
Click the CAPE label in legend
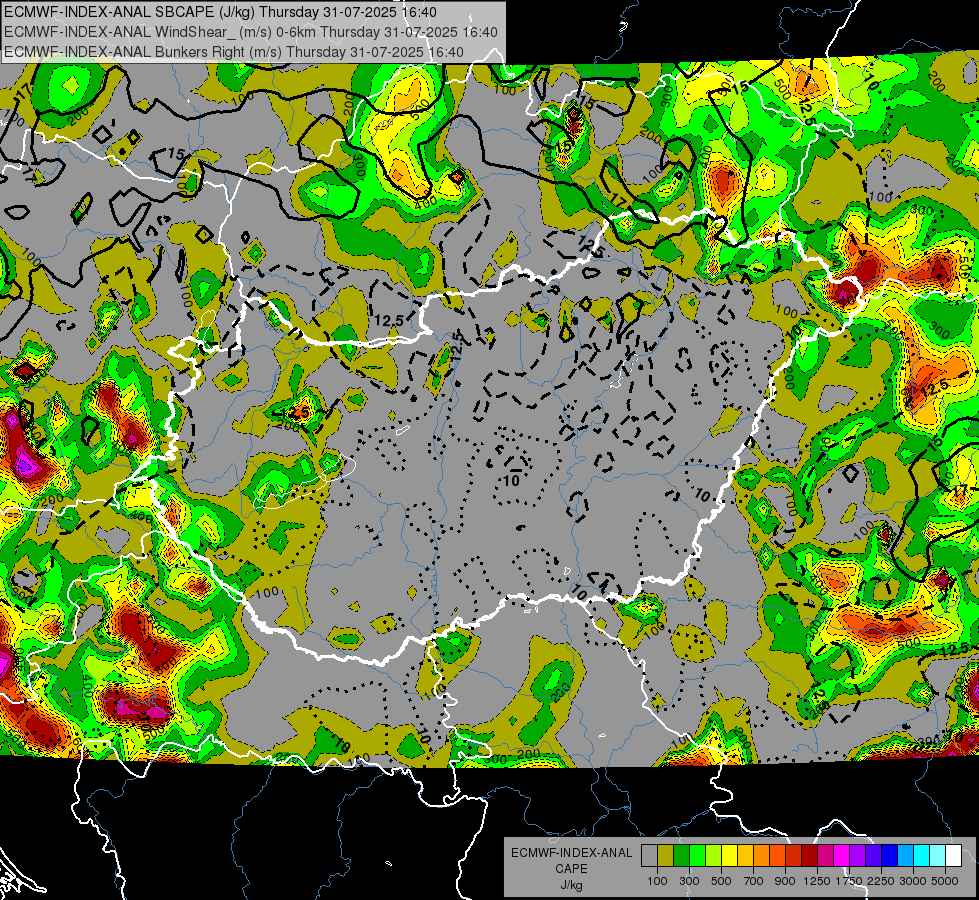(x=571, y=868)
